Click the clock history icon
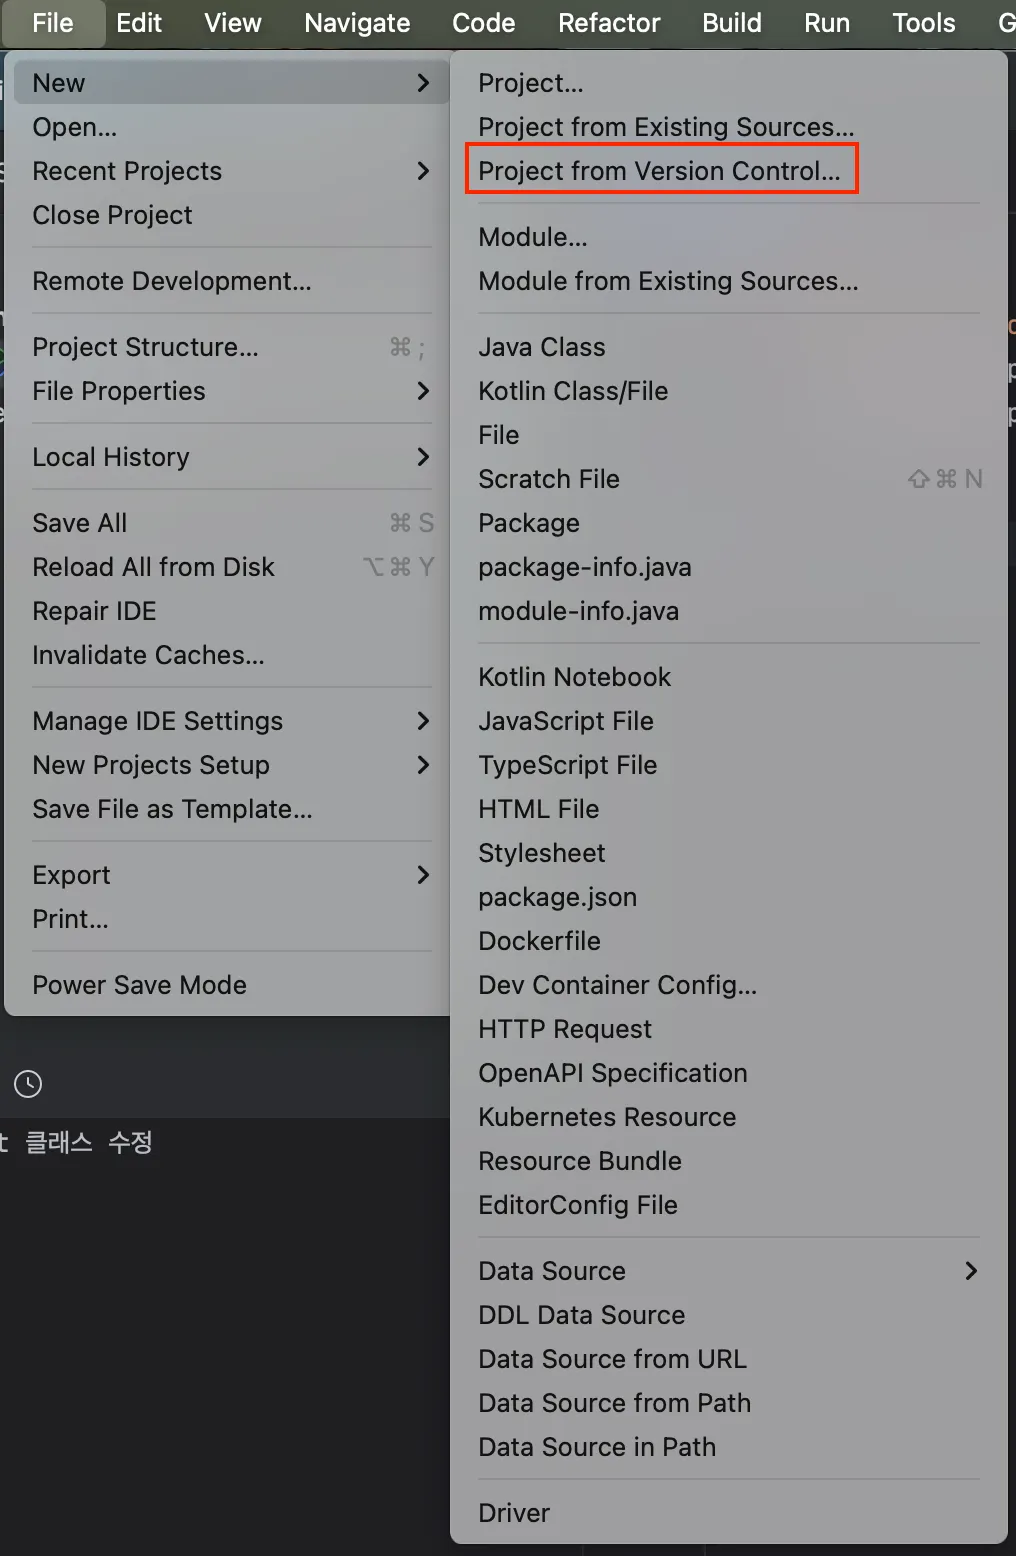Viewport: 1016px width, 1556px height. tap(28, 1084)
